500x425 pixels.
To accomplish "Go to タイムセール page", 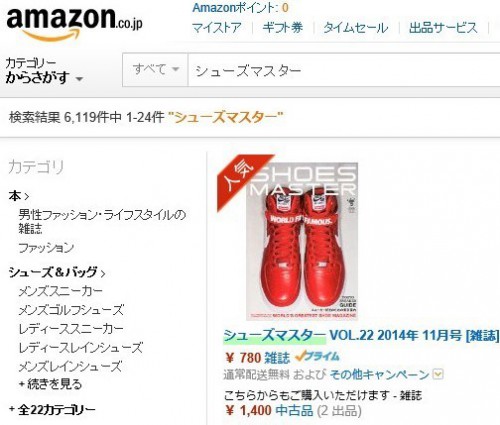I will pyautogui.click(x=356, y=28).
